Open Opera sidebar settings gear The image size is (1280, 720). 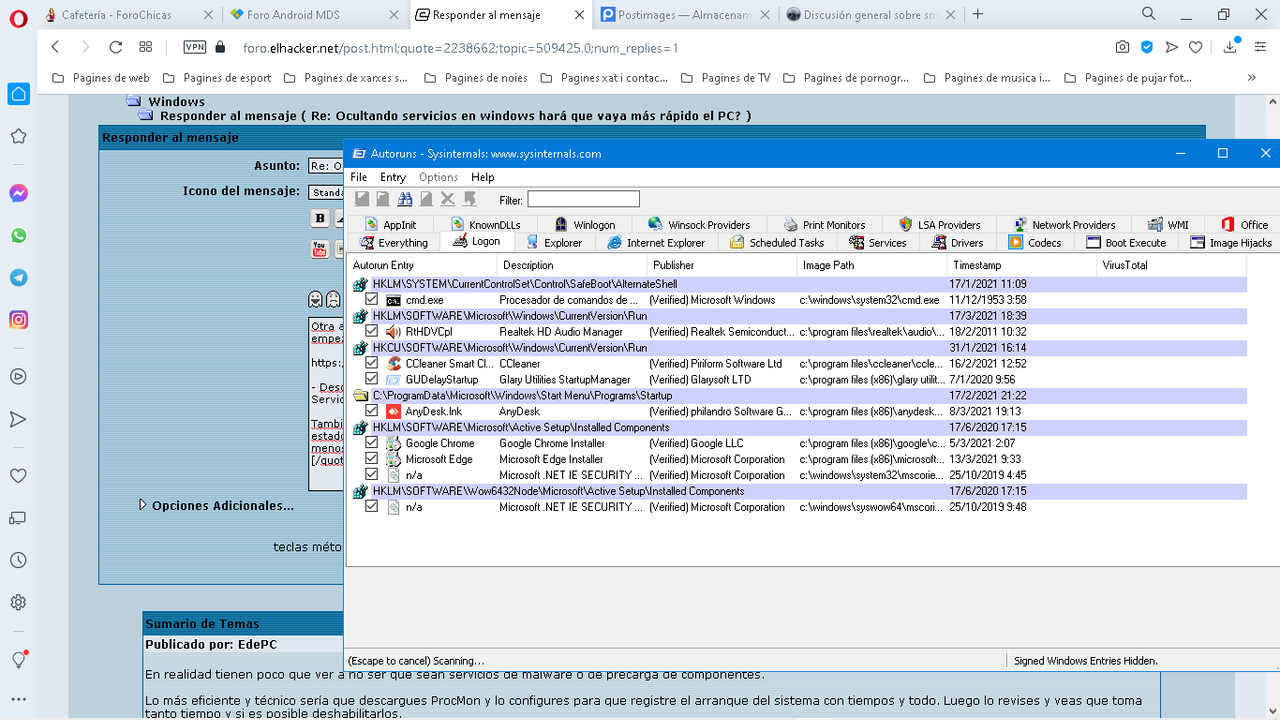(18, 603)
